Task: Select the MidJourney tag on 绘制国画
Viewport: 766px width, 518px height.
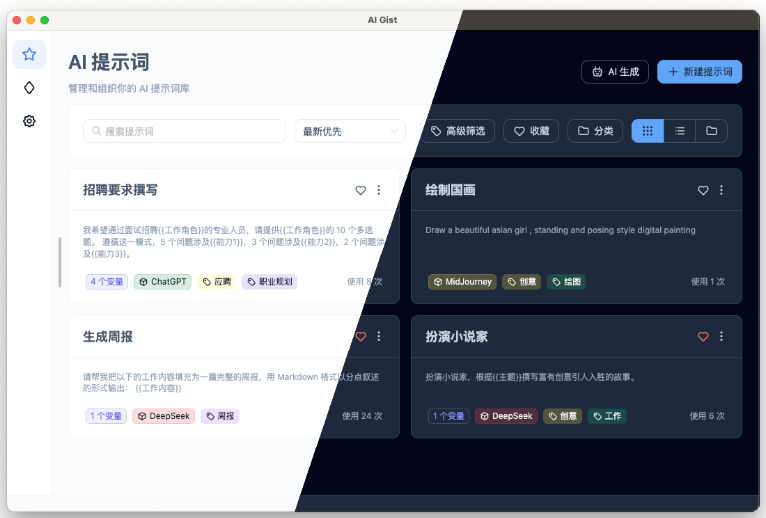Action: click(x=462, y=282)
